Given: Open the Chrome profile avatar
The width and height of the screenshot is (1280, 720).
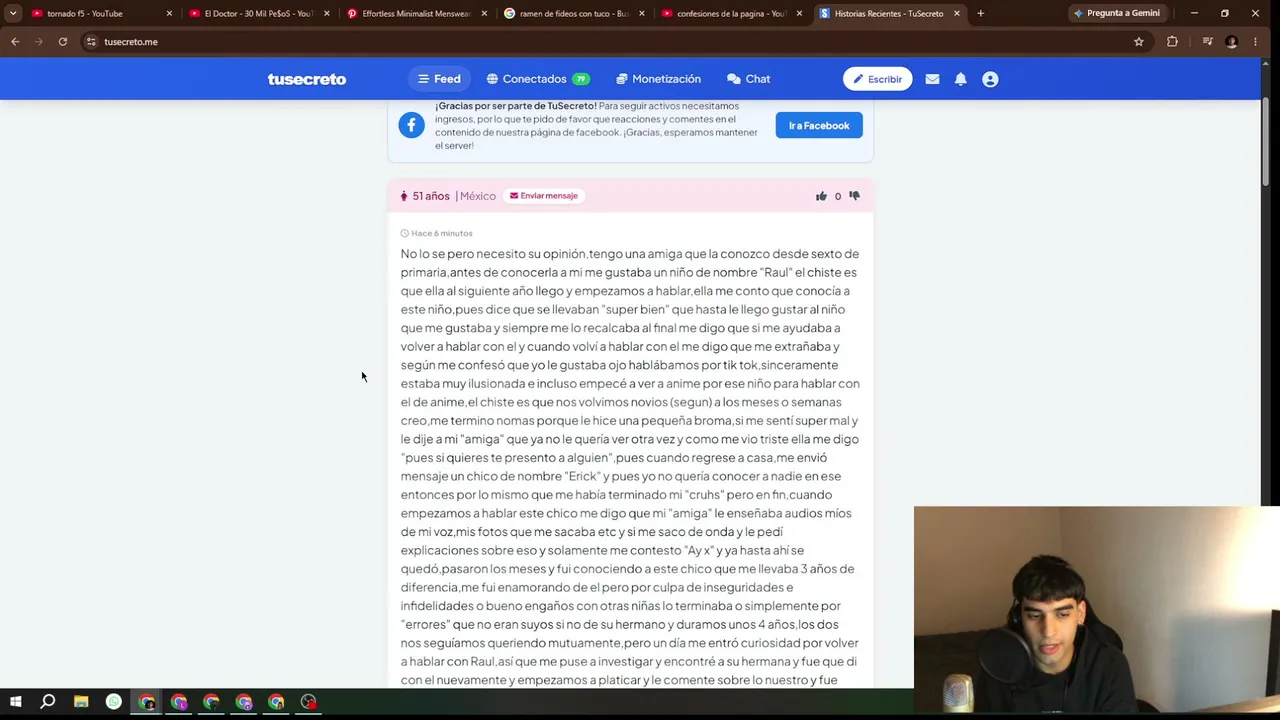Looking at the screenshot, I should coord(1231,42).
